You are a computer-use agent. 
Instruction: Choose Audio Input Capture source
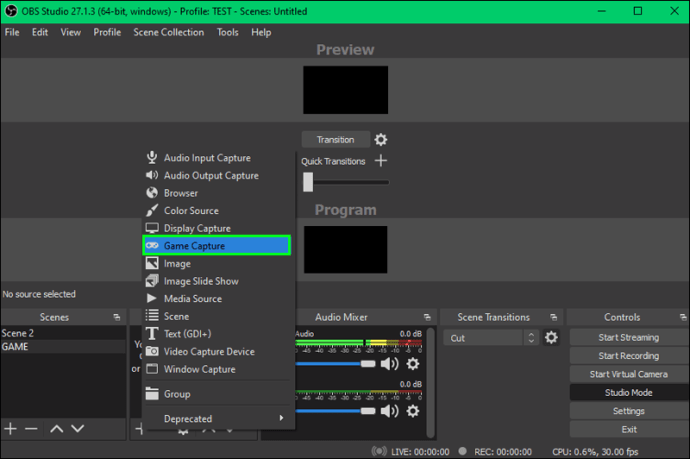tap(217, 158)
